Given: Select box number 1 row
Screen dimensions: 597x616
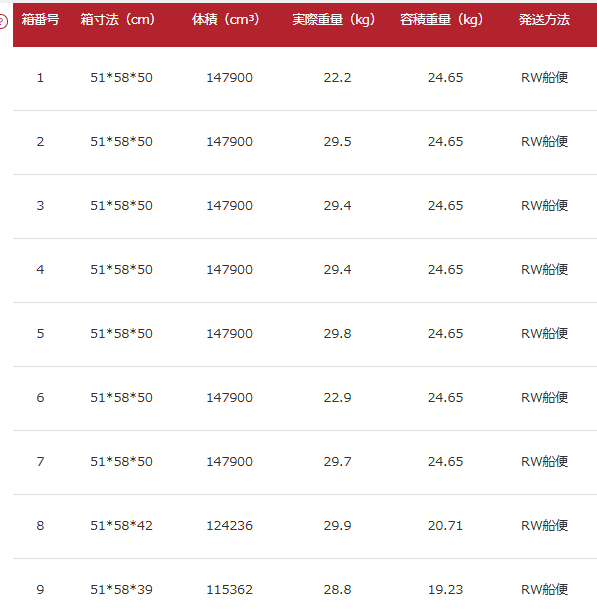Looking at the screenshot, I should pos(305,78).
